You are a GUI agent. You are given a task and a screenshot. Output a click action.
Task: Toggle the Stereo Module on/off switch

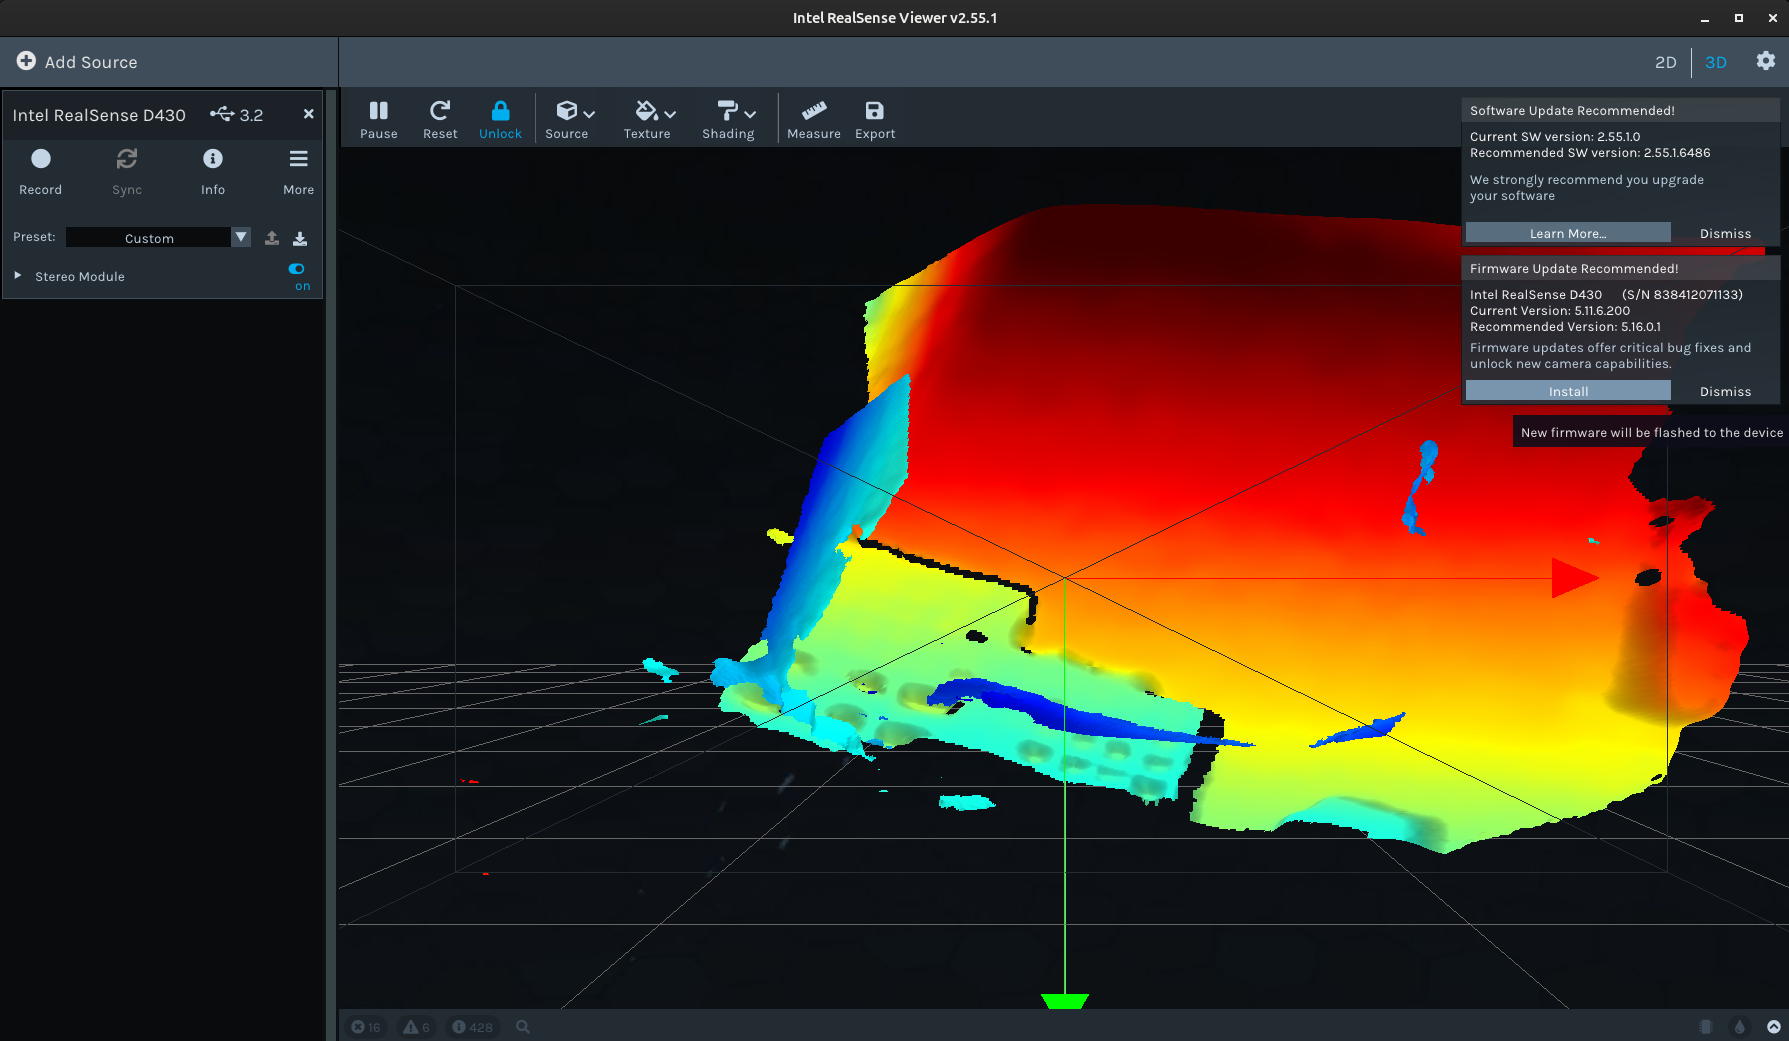click(x=296, y=269)
